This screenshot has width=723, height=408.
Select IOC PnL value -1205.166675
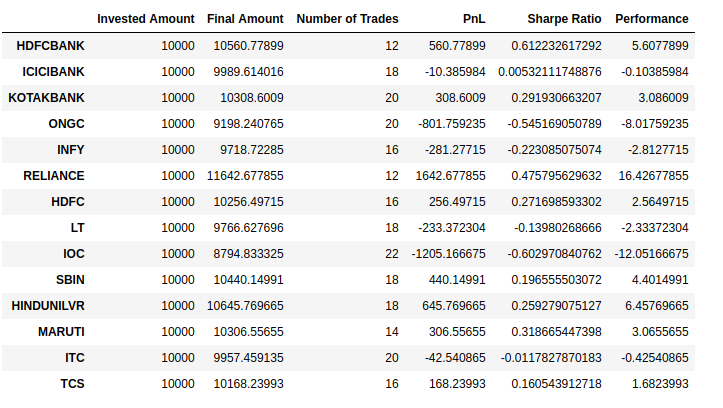point(448,254)
